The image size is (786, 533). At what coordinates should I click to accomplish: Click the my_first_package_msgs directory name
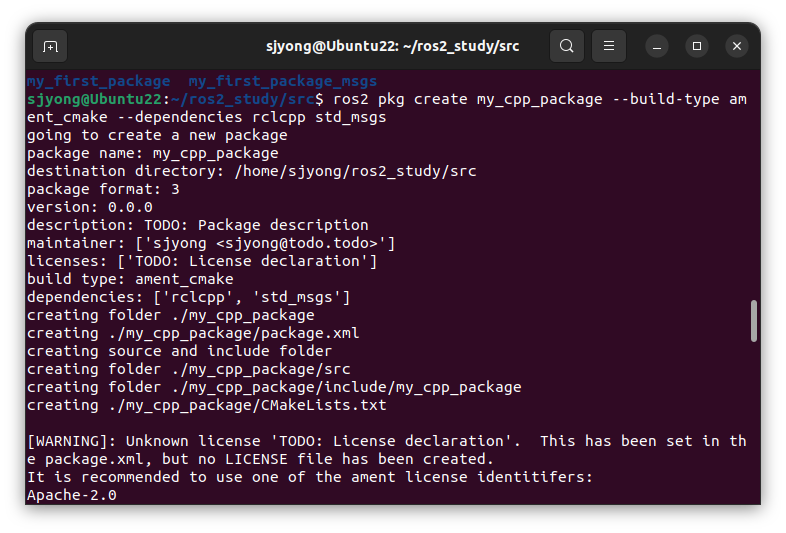click(283, 81)
